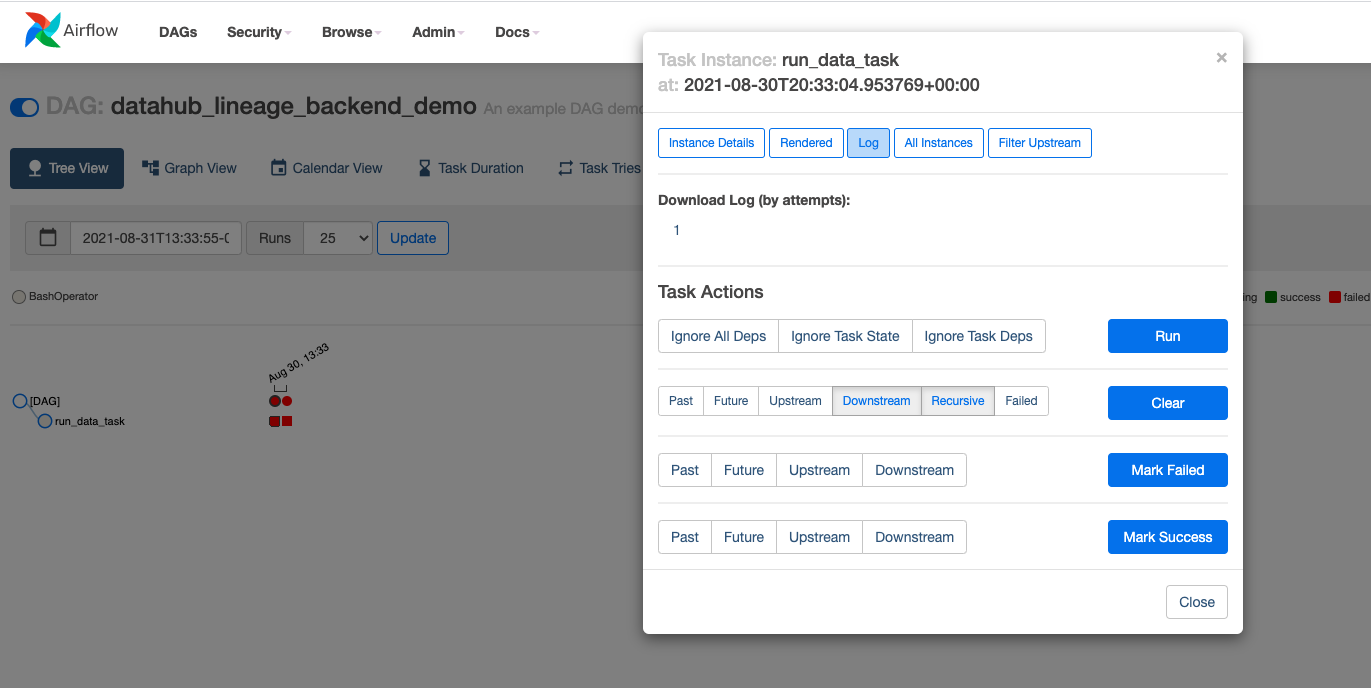Screen dimensions: 1371x688
Task: Click the Airflow pinwheel logo
Action: [x=42, y=31]
